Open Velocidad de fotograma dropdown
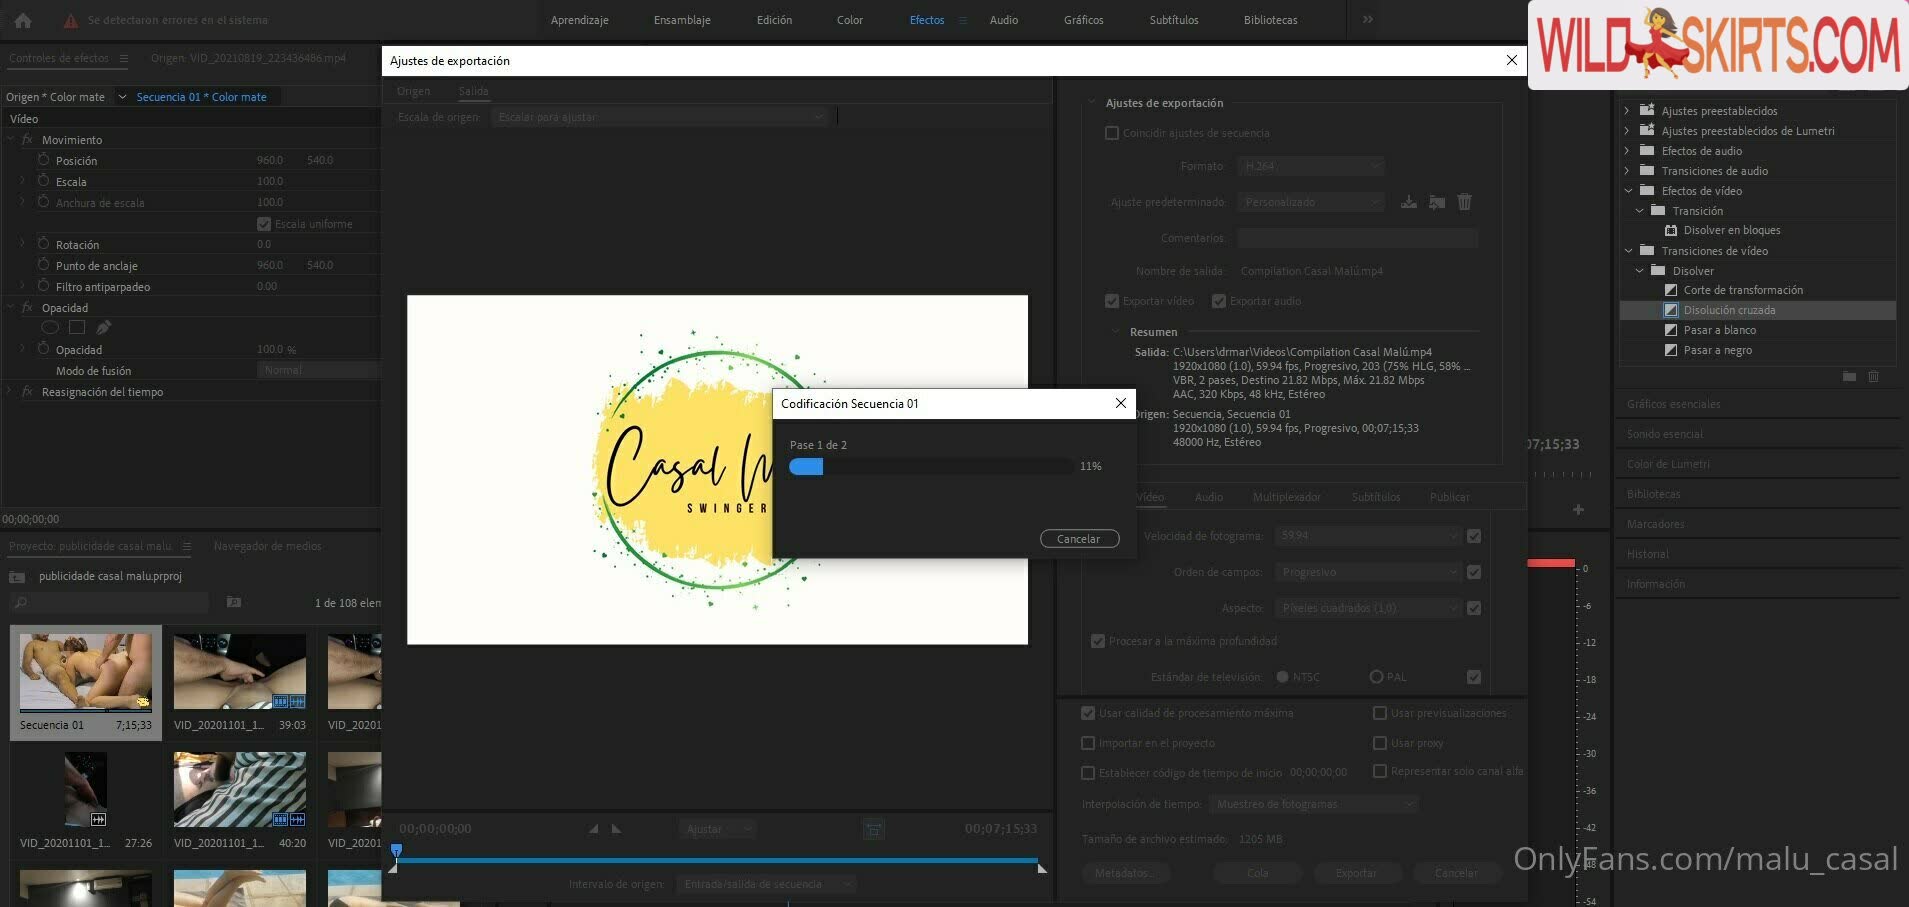 pyautogui.click(x=1368, y=536)
